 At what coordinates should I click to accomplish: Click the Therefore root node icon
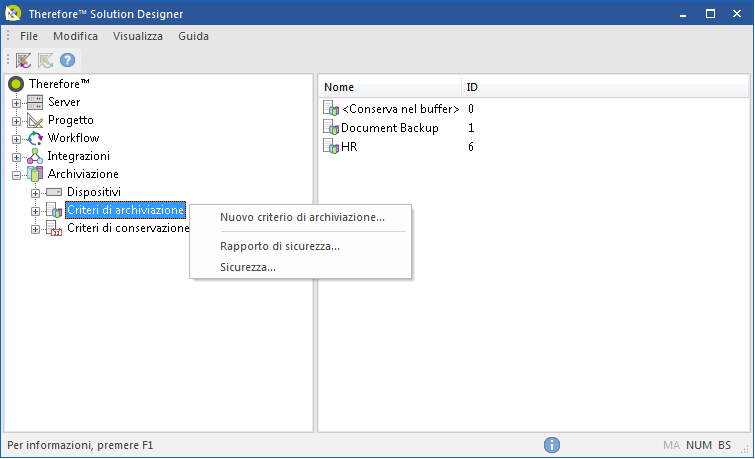point(16,84)
